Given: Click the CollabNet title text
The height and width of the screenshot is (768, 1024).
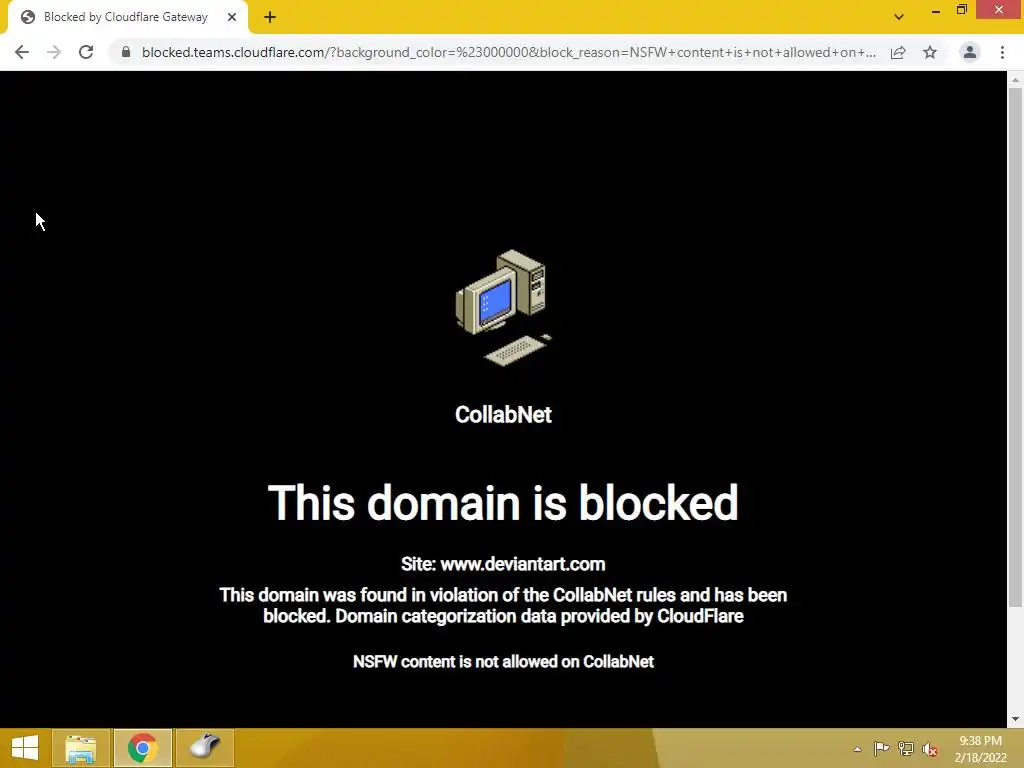Looking at the screenshot, I should coord(504,415).
